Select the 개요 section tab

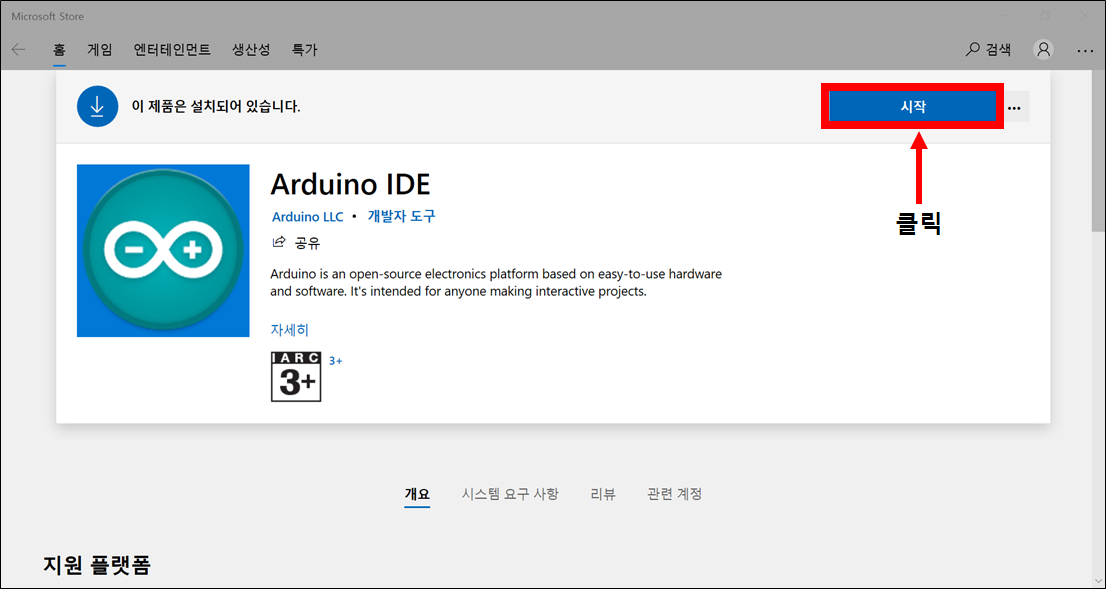click(x=417, y=494)
